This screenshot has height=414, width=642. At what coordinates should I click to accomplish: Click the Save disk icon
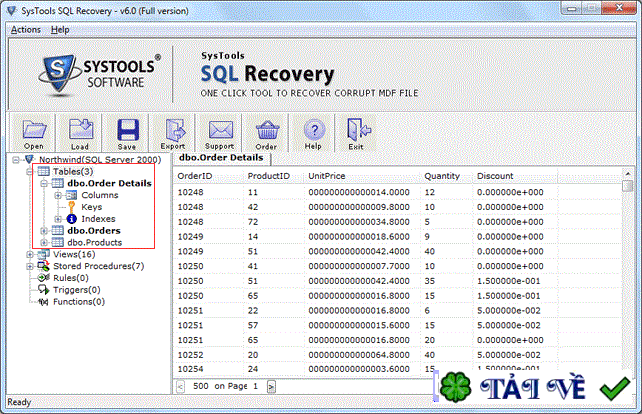(127, 131)
